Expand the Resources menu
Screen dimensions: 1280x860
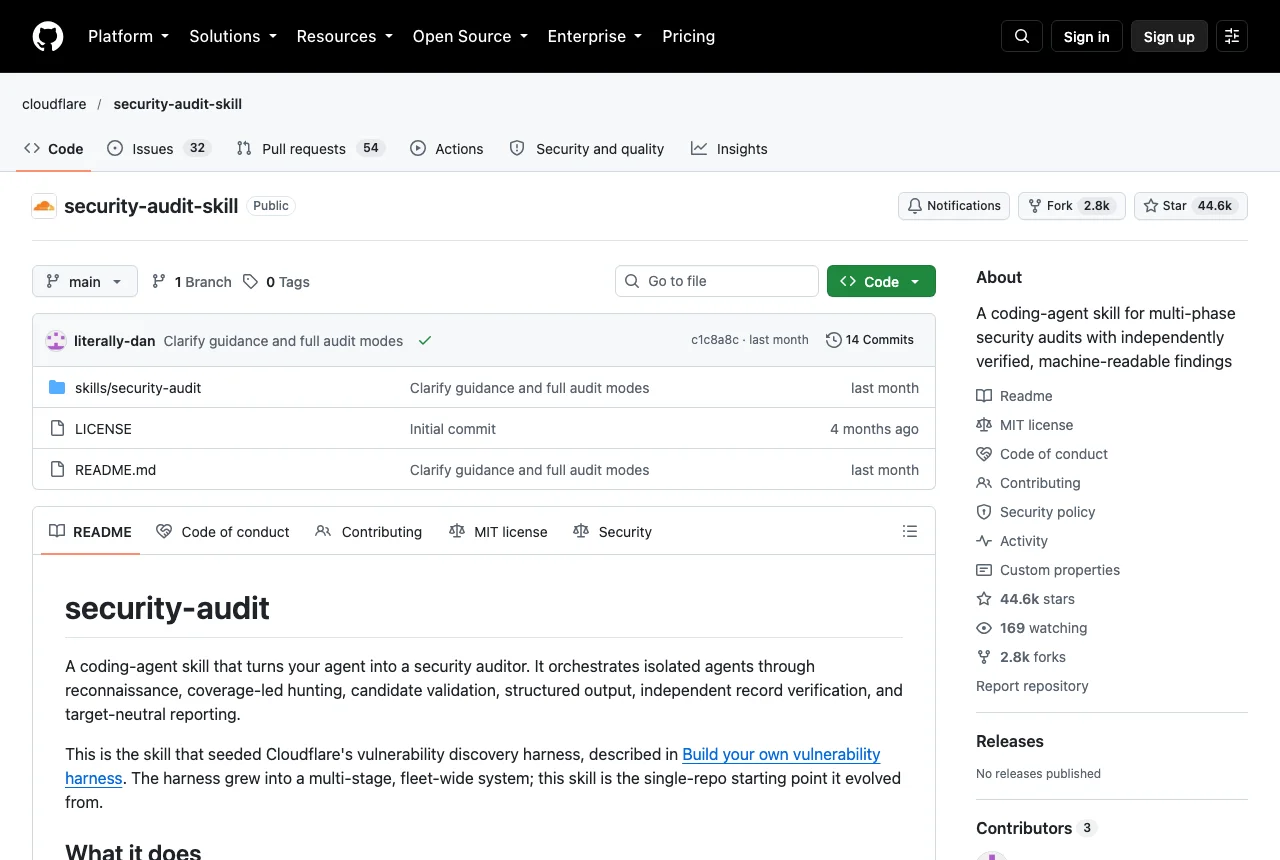tap(344, 36)
